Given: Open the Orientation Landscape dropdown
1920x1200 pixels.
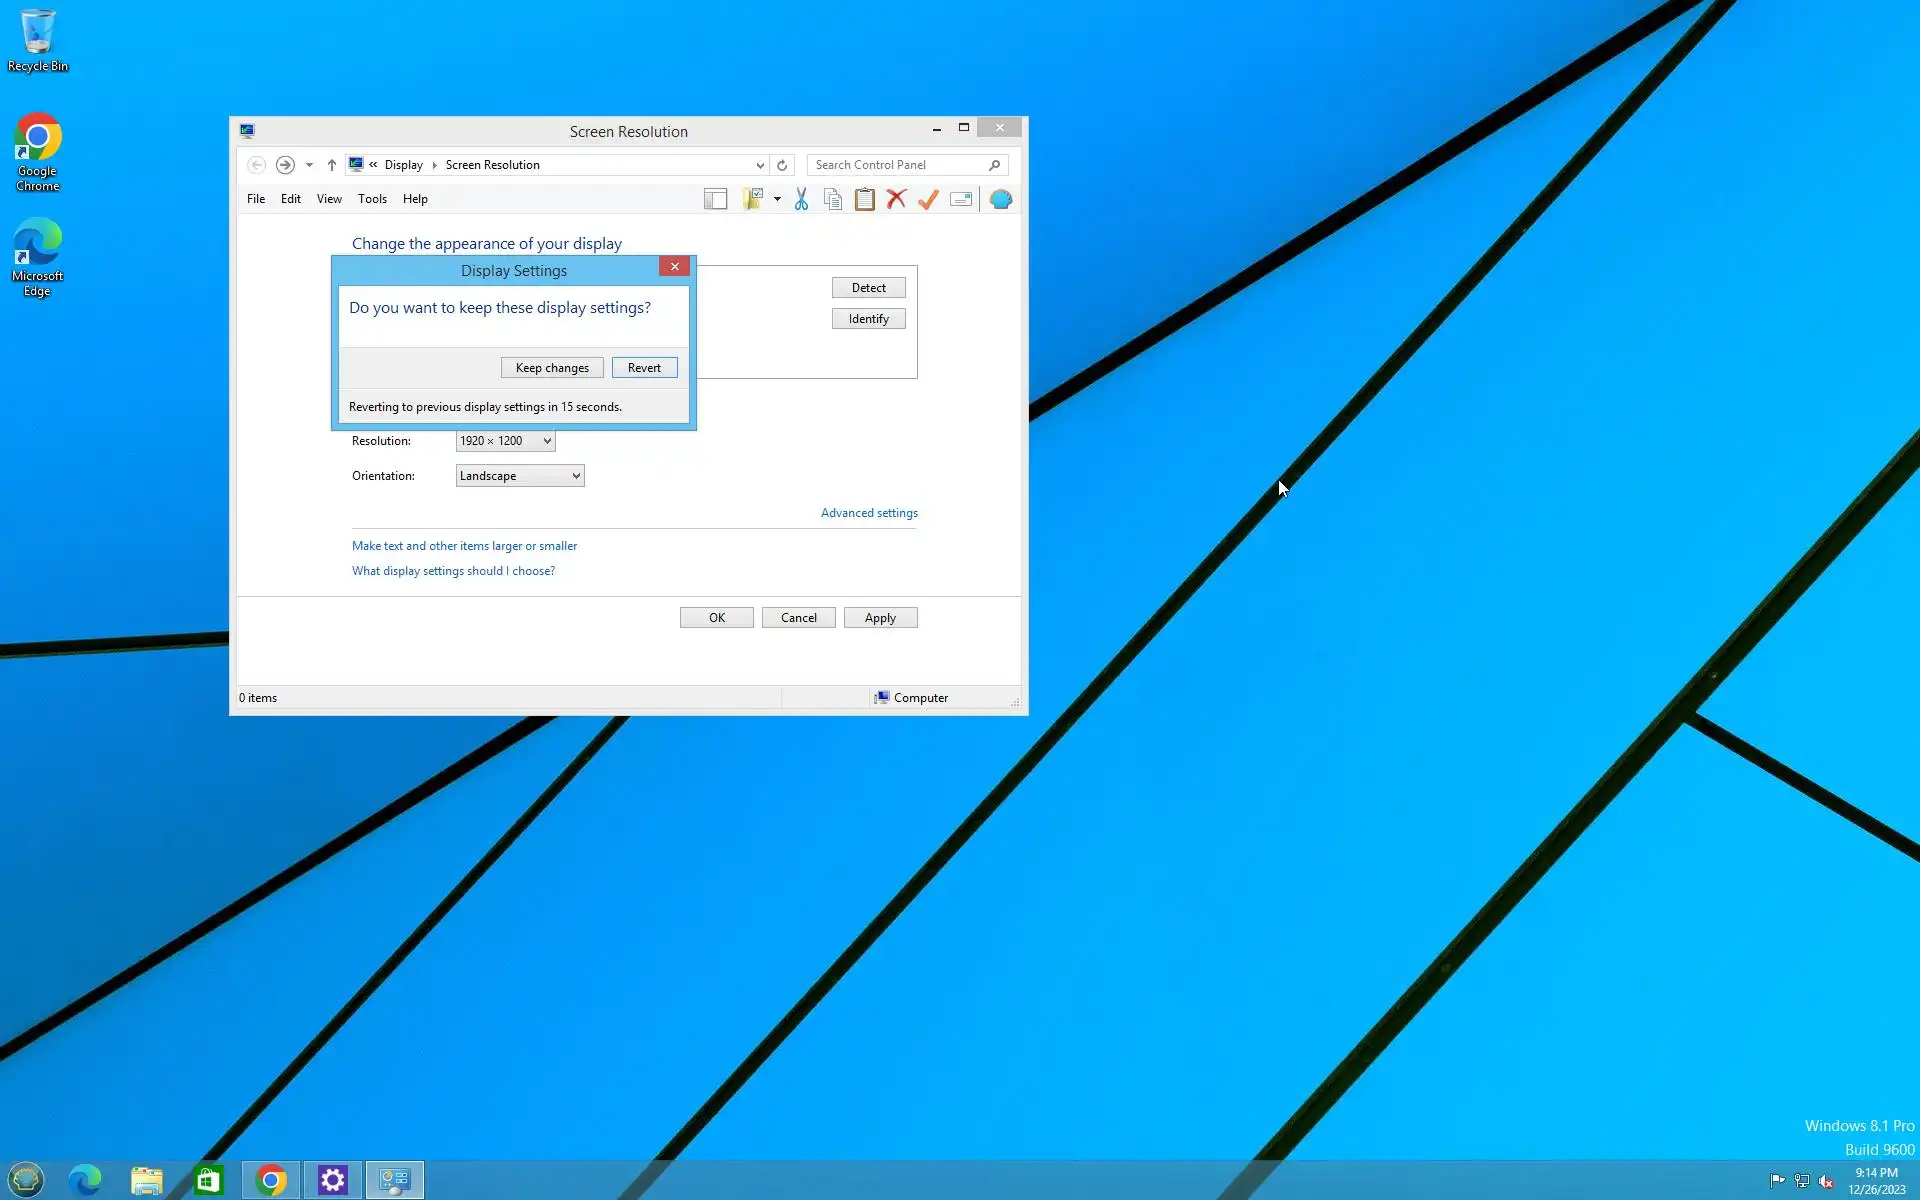Looking at the screenshot, I should point(519,476).
